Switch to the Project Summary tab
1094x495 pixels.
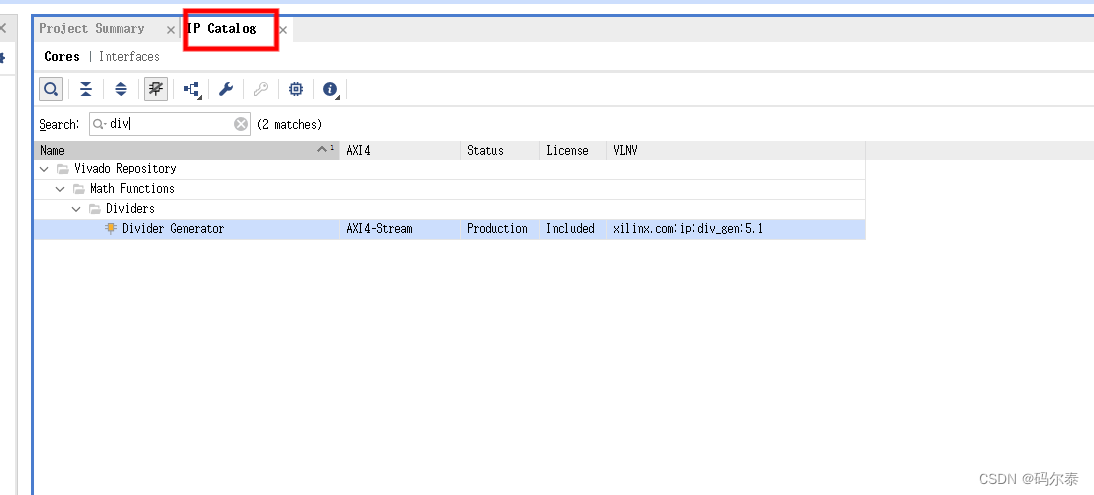[91, 29]
